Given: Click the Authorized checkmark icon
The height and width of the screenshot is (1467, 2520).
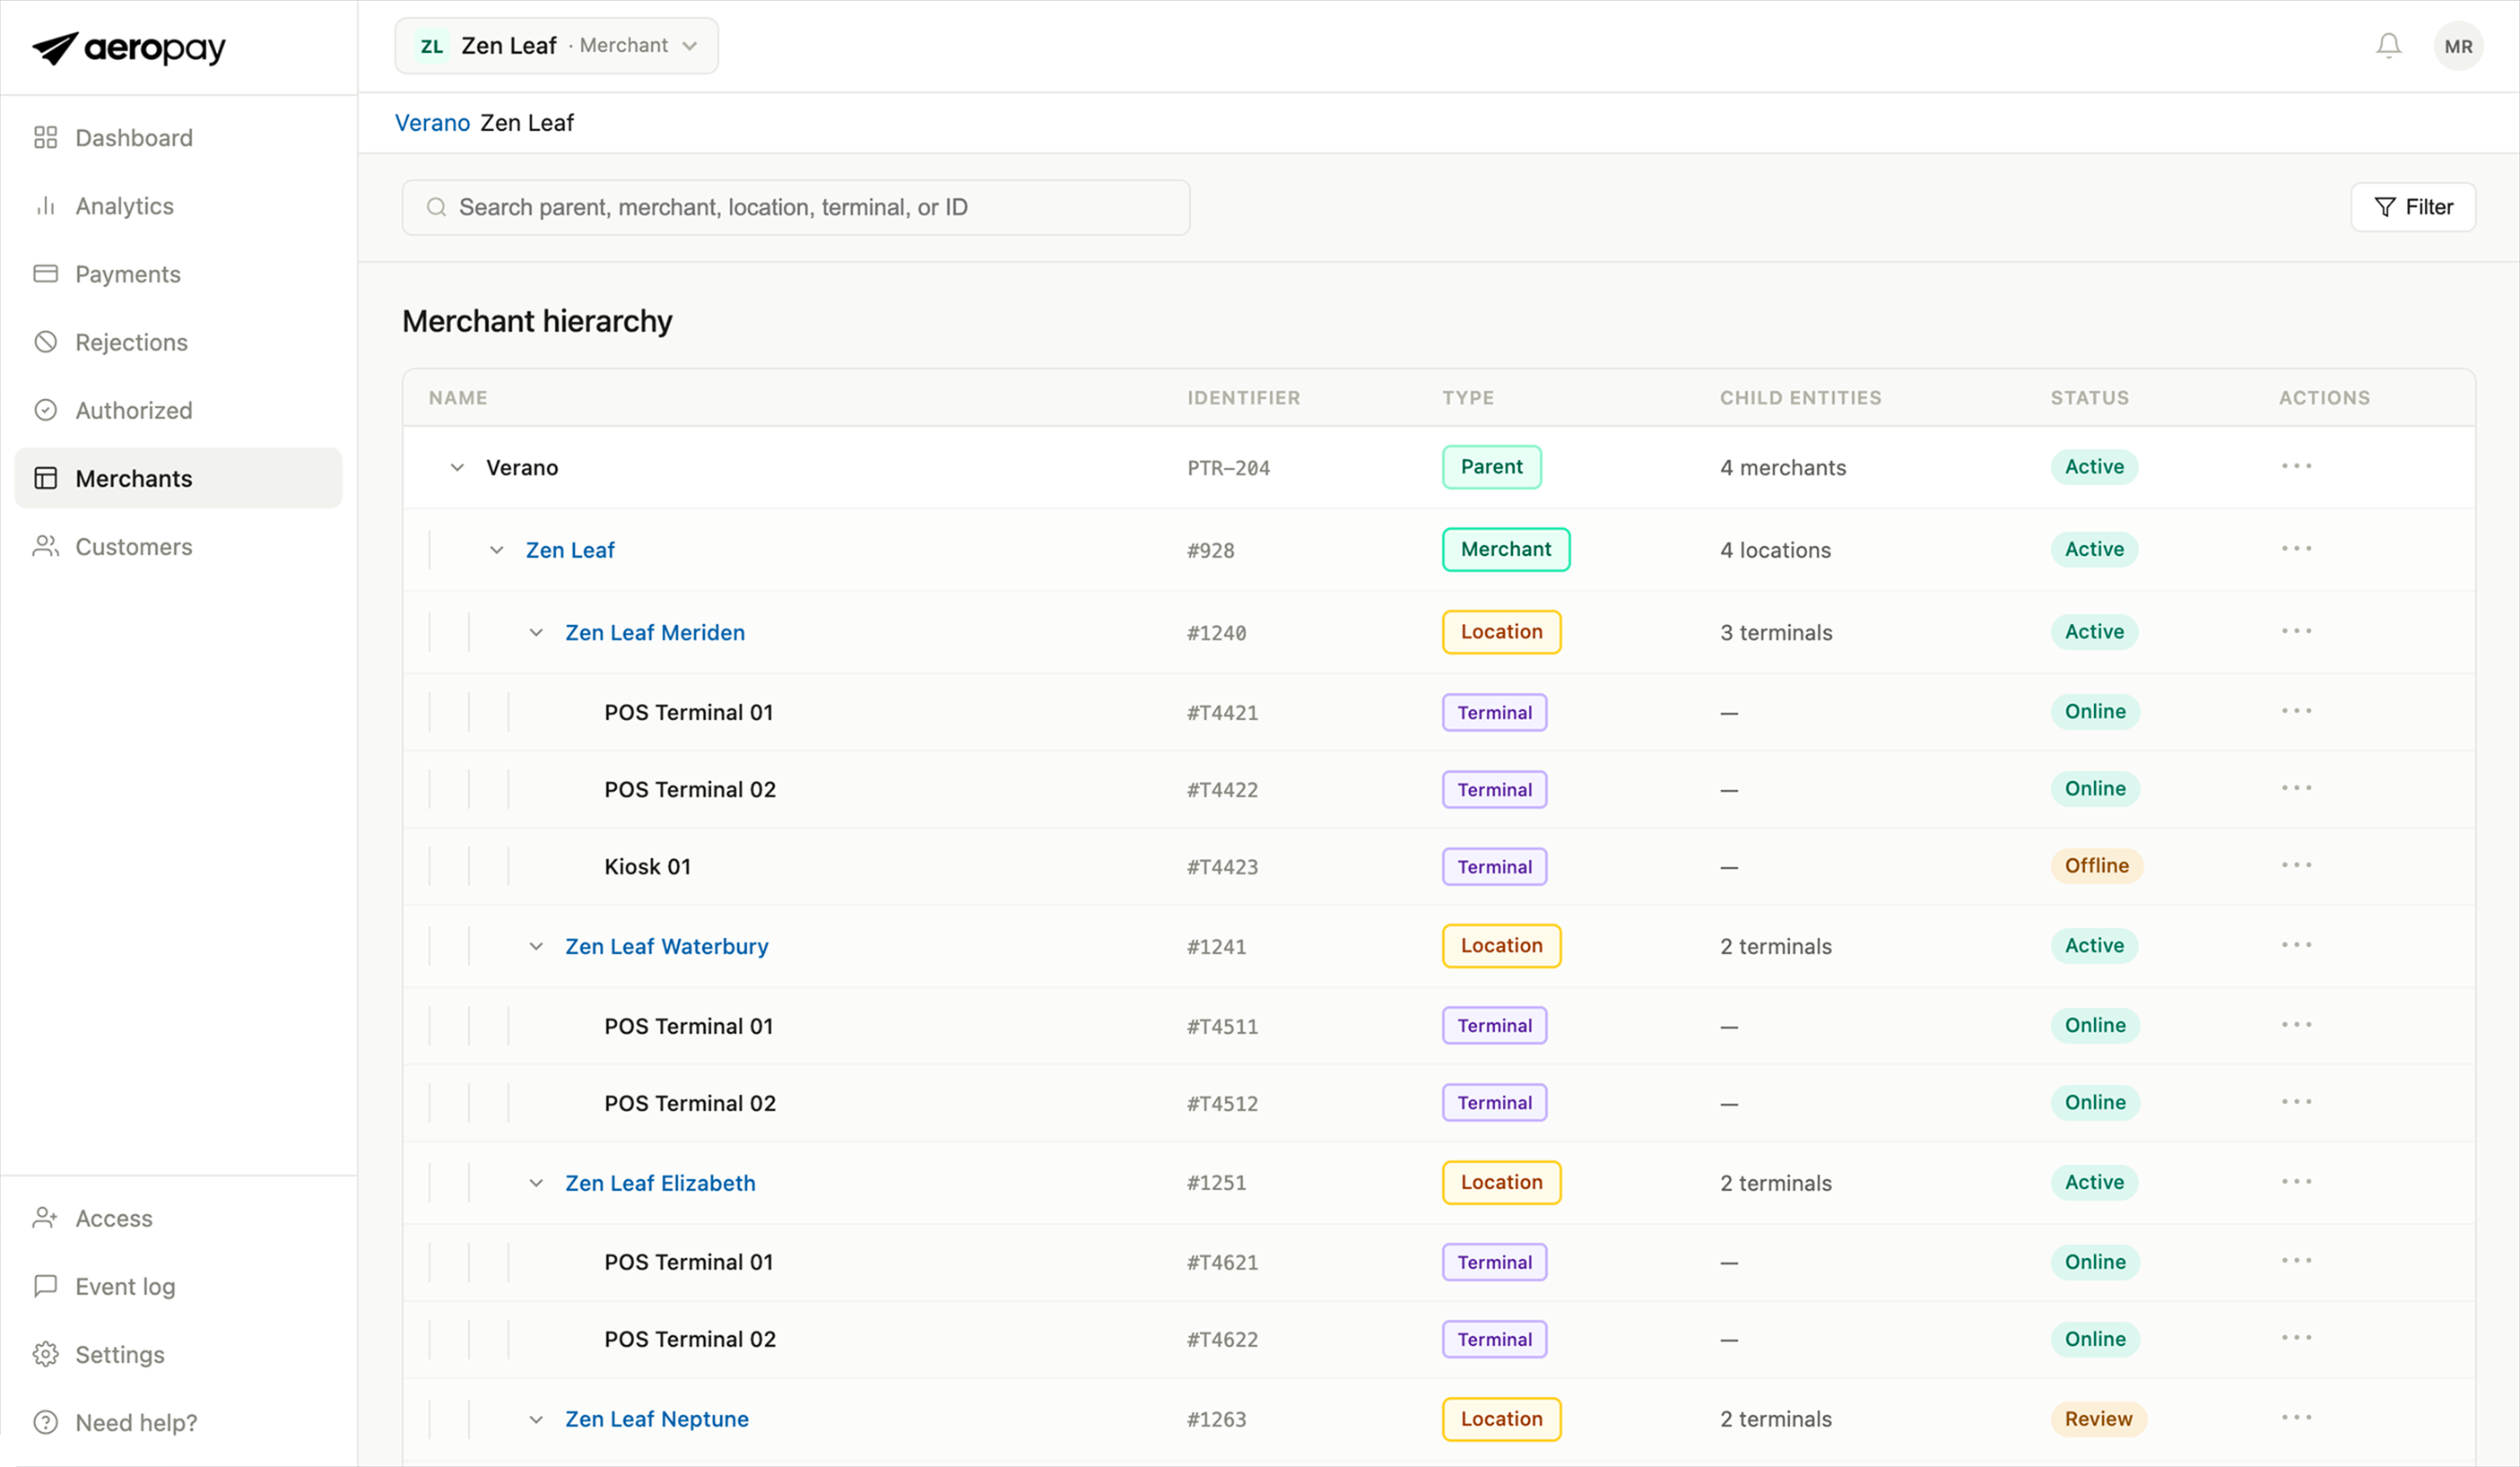Looking at the screenshot, I should [46, 409].
